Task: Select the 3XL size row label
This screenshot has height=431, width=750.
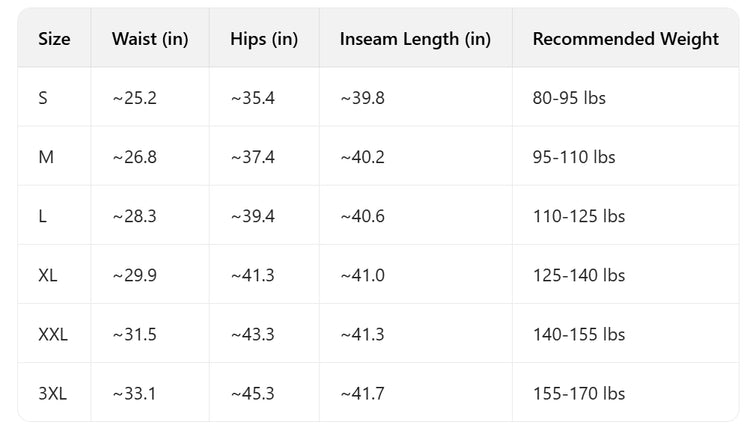Action: [x=52, y=393]
